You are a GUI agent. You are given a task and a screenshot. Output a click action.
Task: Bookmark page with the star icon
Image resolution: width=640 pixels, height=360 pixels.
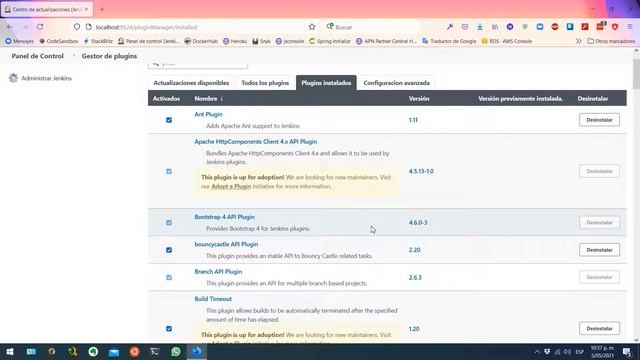pos(312,27)
